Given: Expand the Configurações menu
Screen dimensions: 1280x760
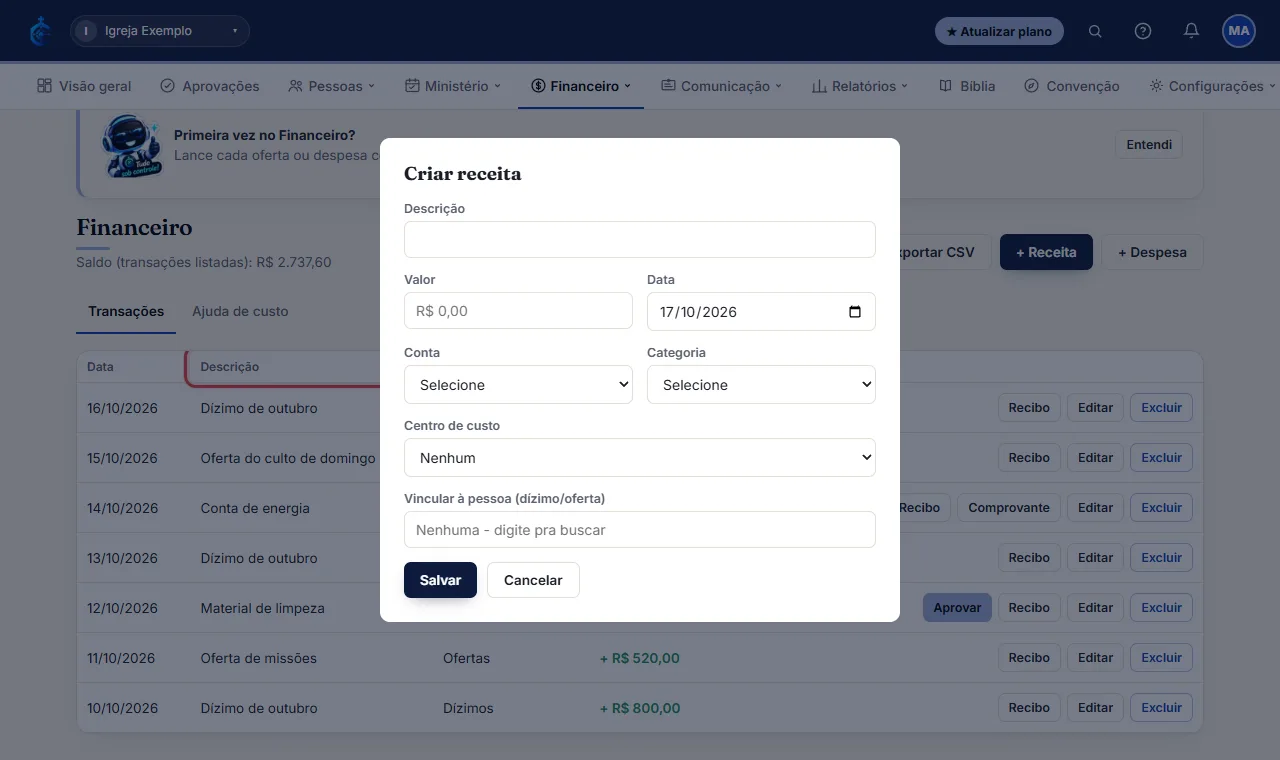Looking at the screenshot, I should pyautogui.click(x=1212, y=86).
